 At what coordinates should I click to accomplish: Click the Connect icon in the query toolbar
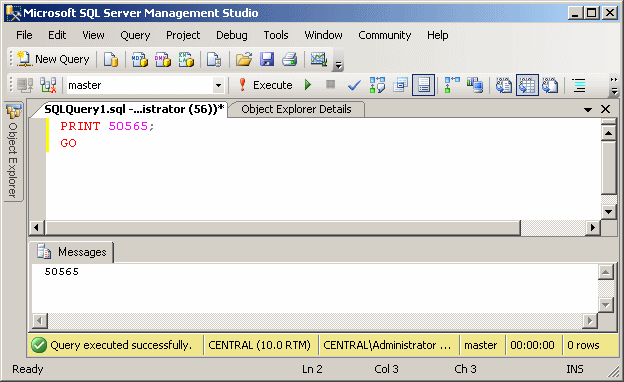pos(25,85)
